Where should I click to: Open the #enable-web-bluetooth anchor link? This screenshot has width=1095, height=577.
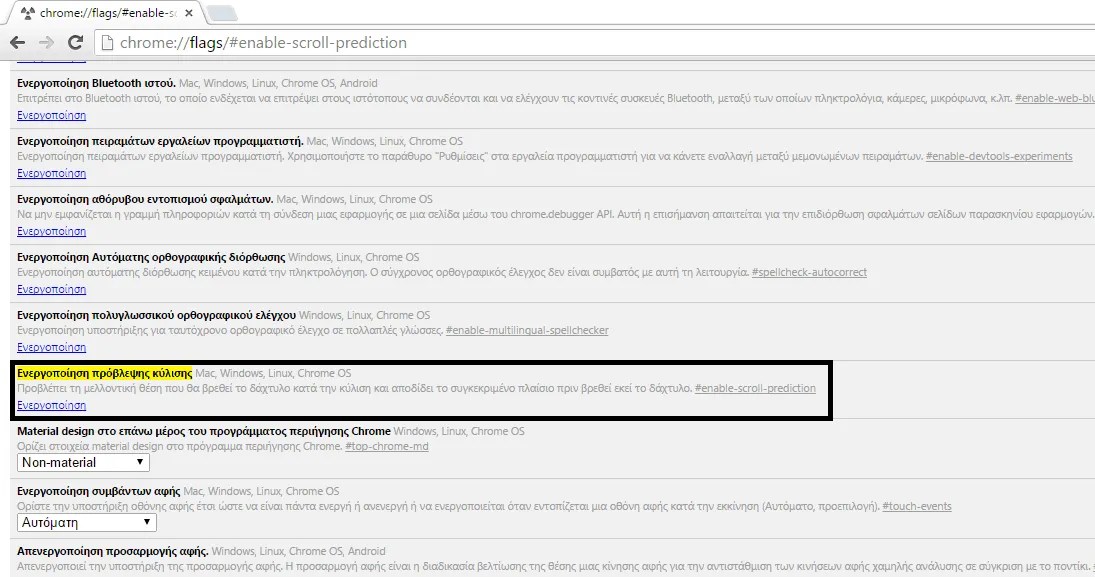(x=1054, y=98)
